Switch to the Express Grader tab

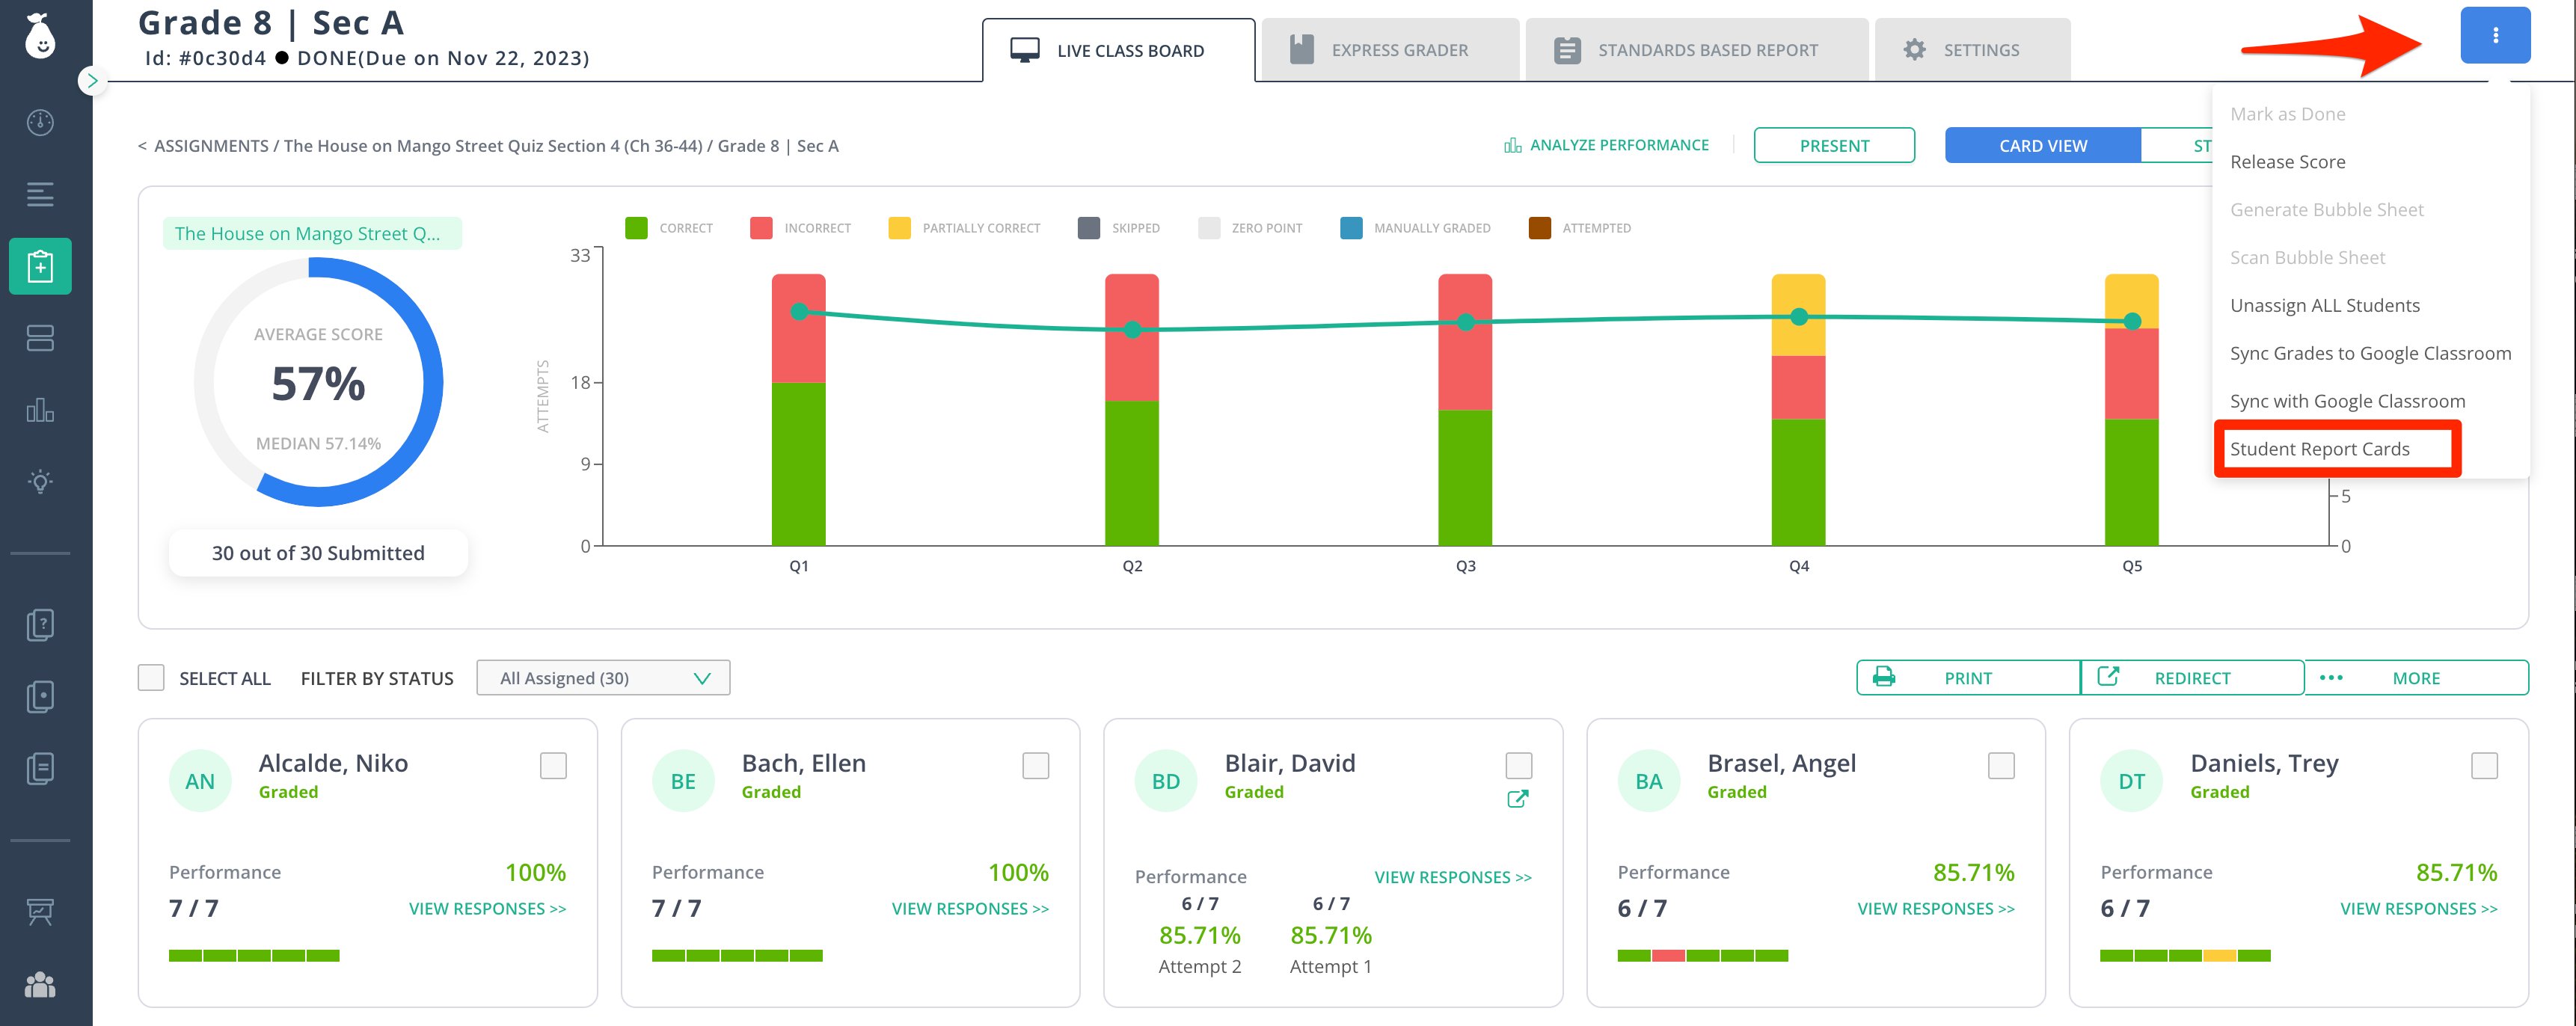[1390, 50]
